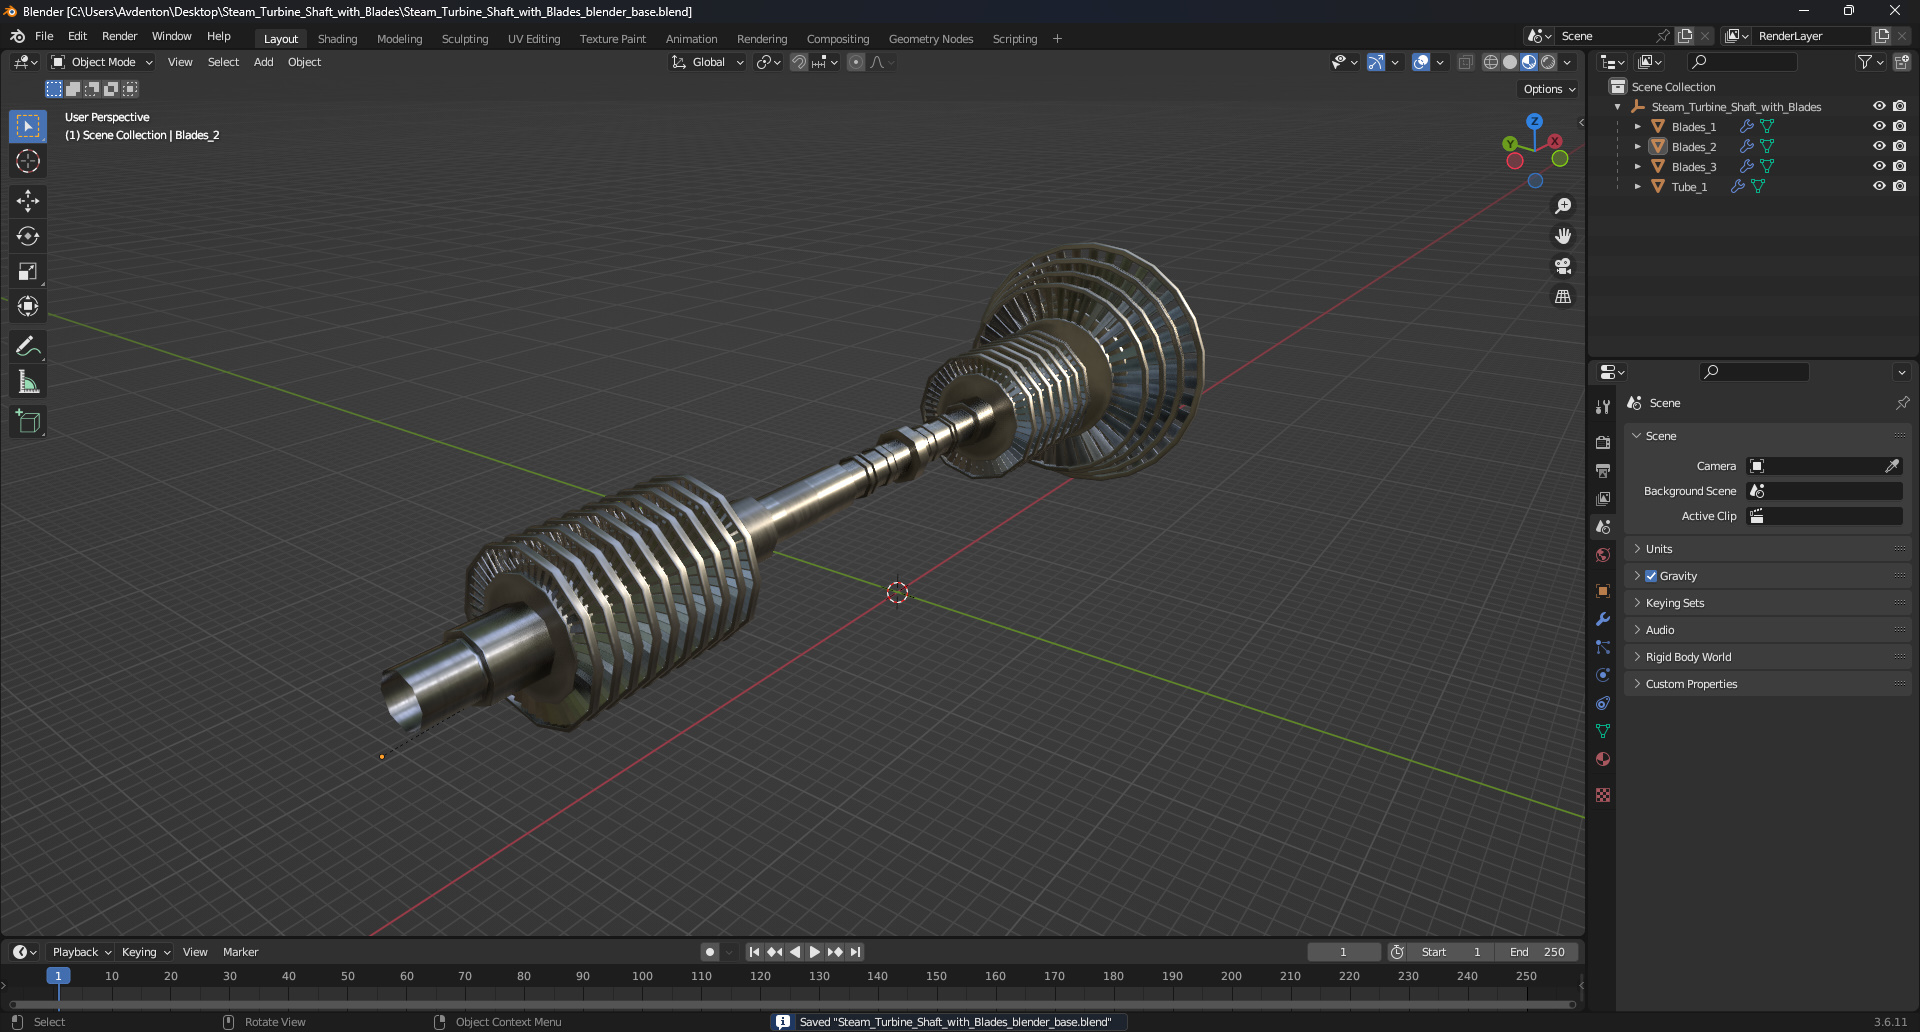This screenshot has height=1032, width=1920.
Task: Open the Object Data properties tab
Action: (x=1603, y=731)
